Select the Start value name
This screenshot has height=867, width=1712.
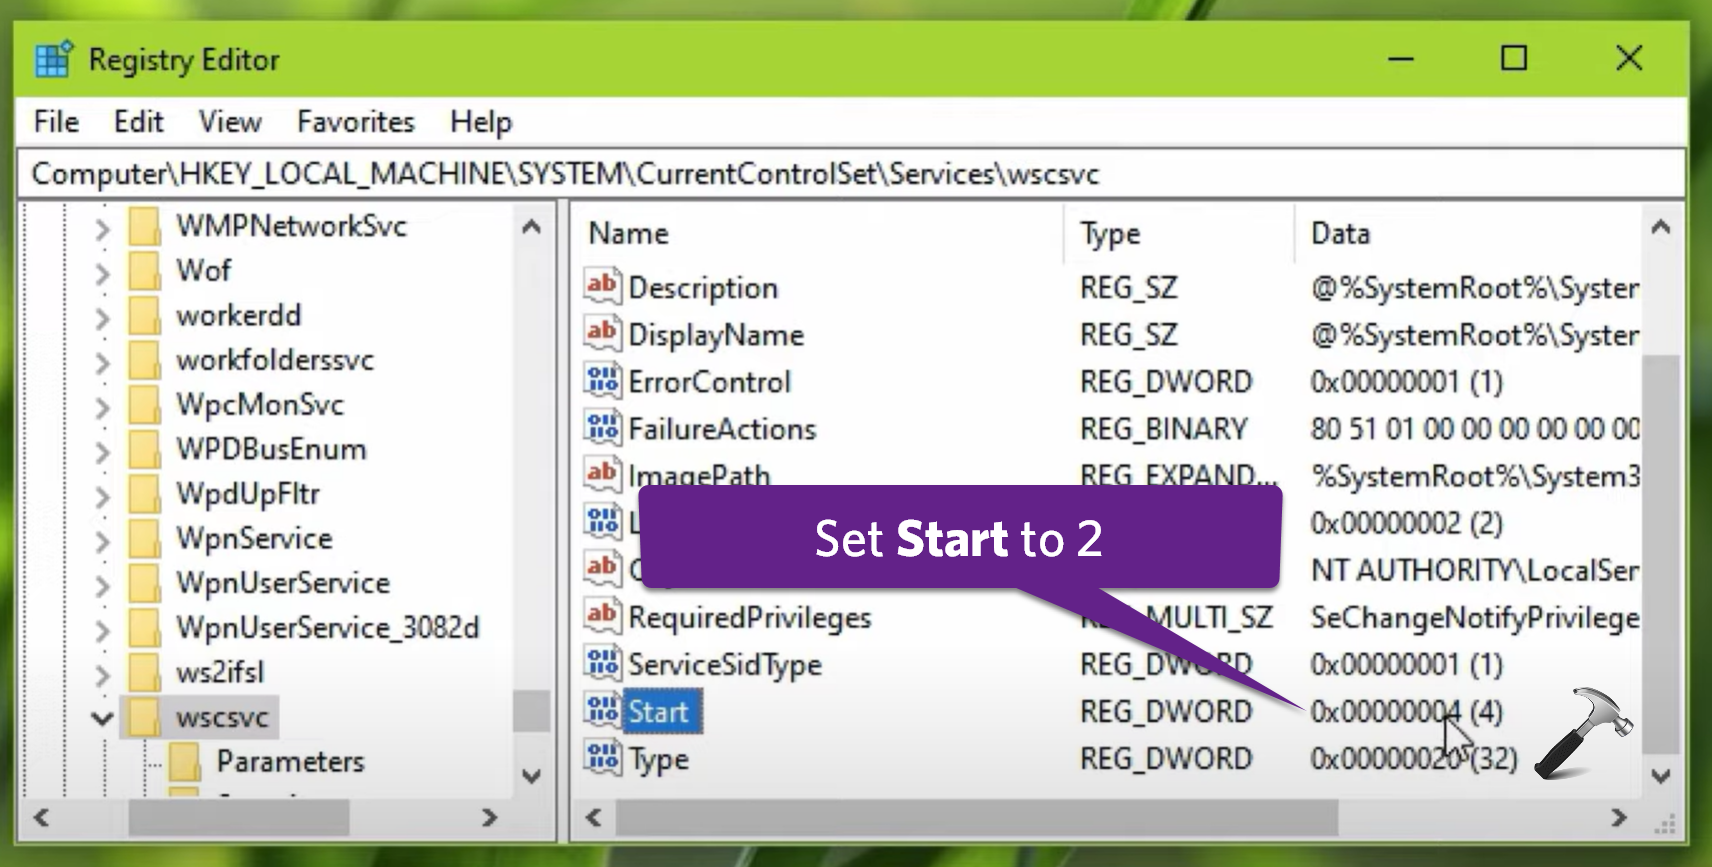[658, 711]
